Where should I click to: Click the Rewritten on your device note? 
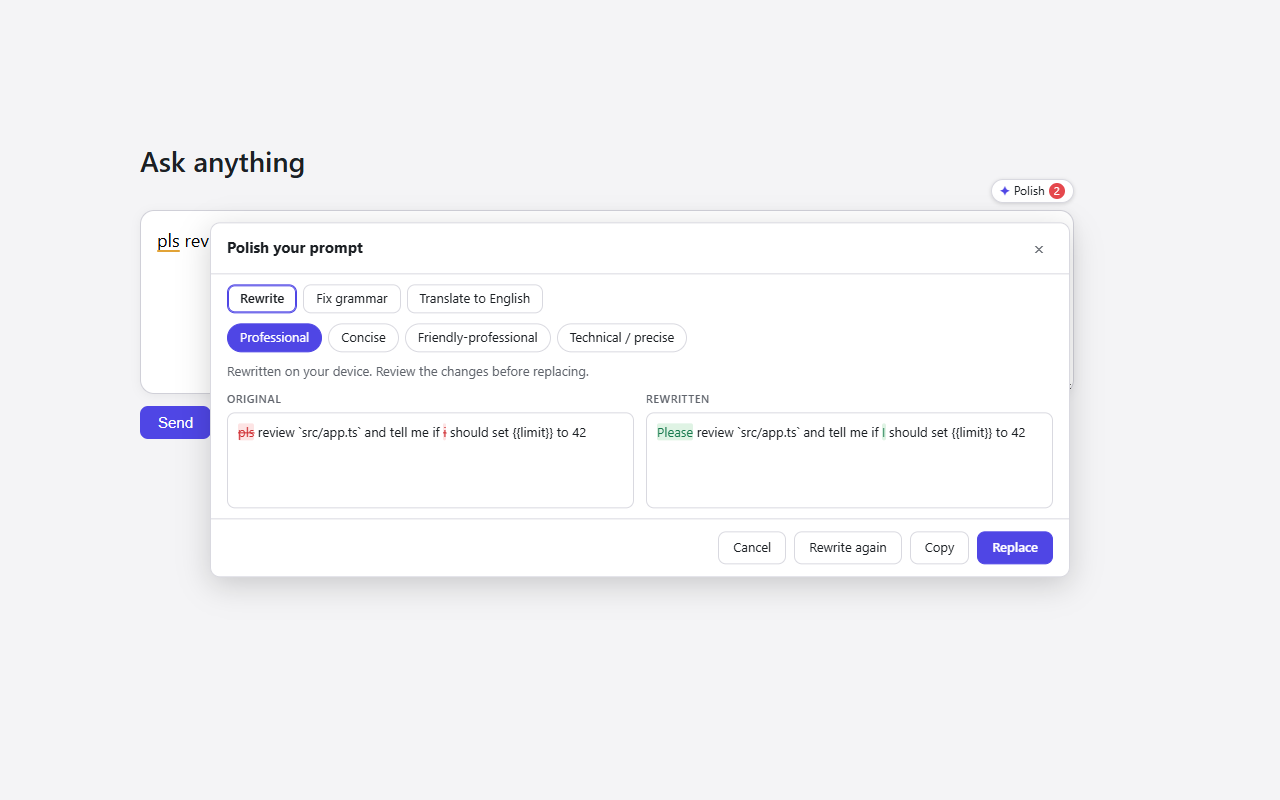tap(408, 372)
